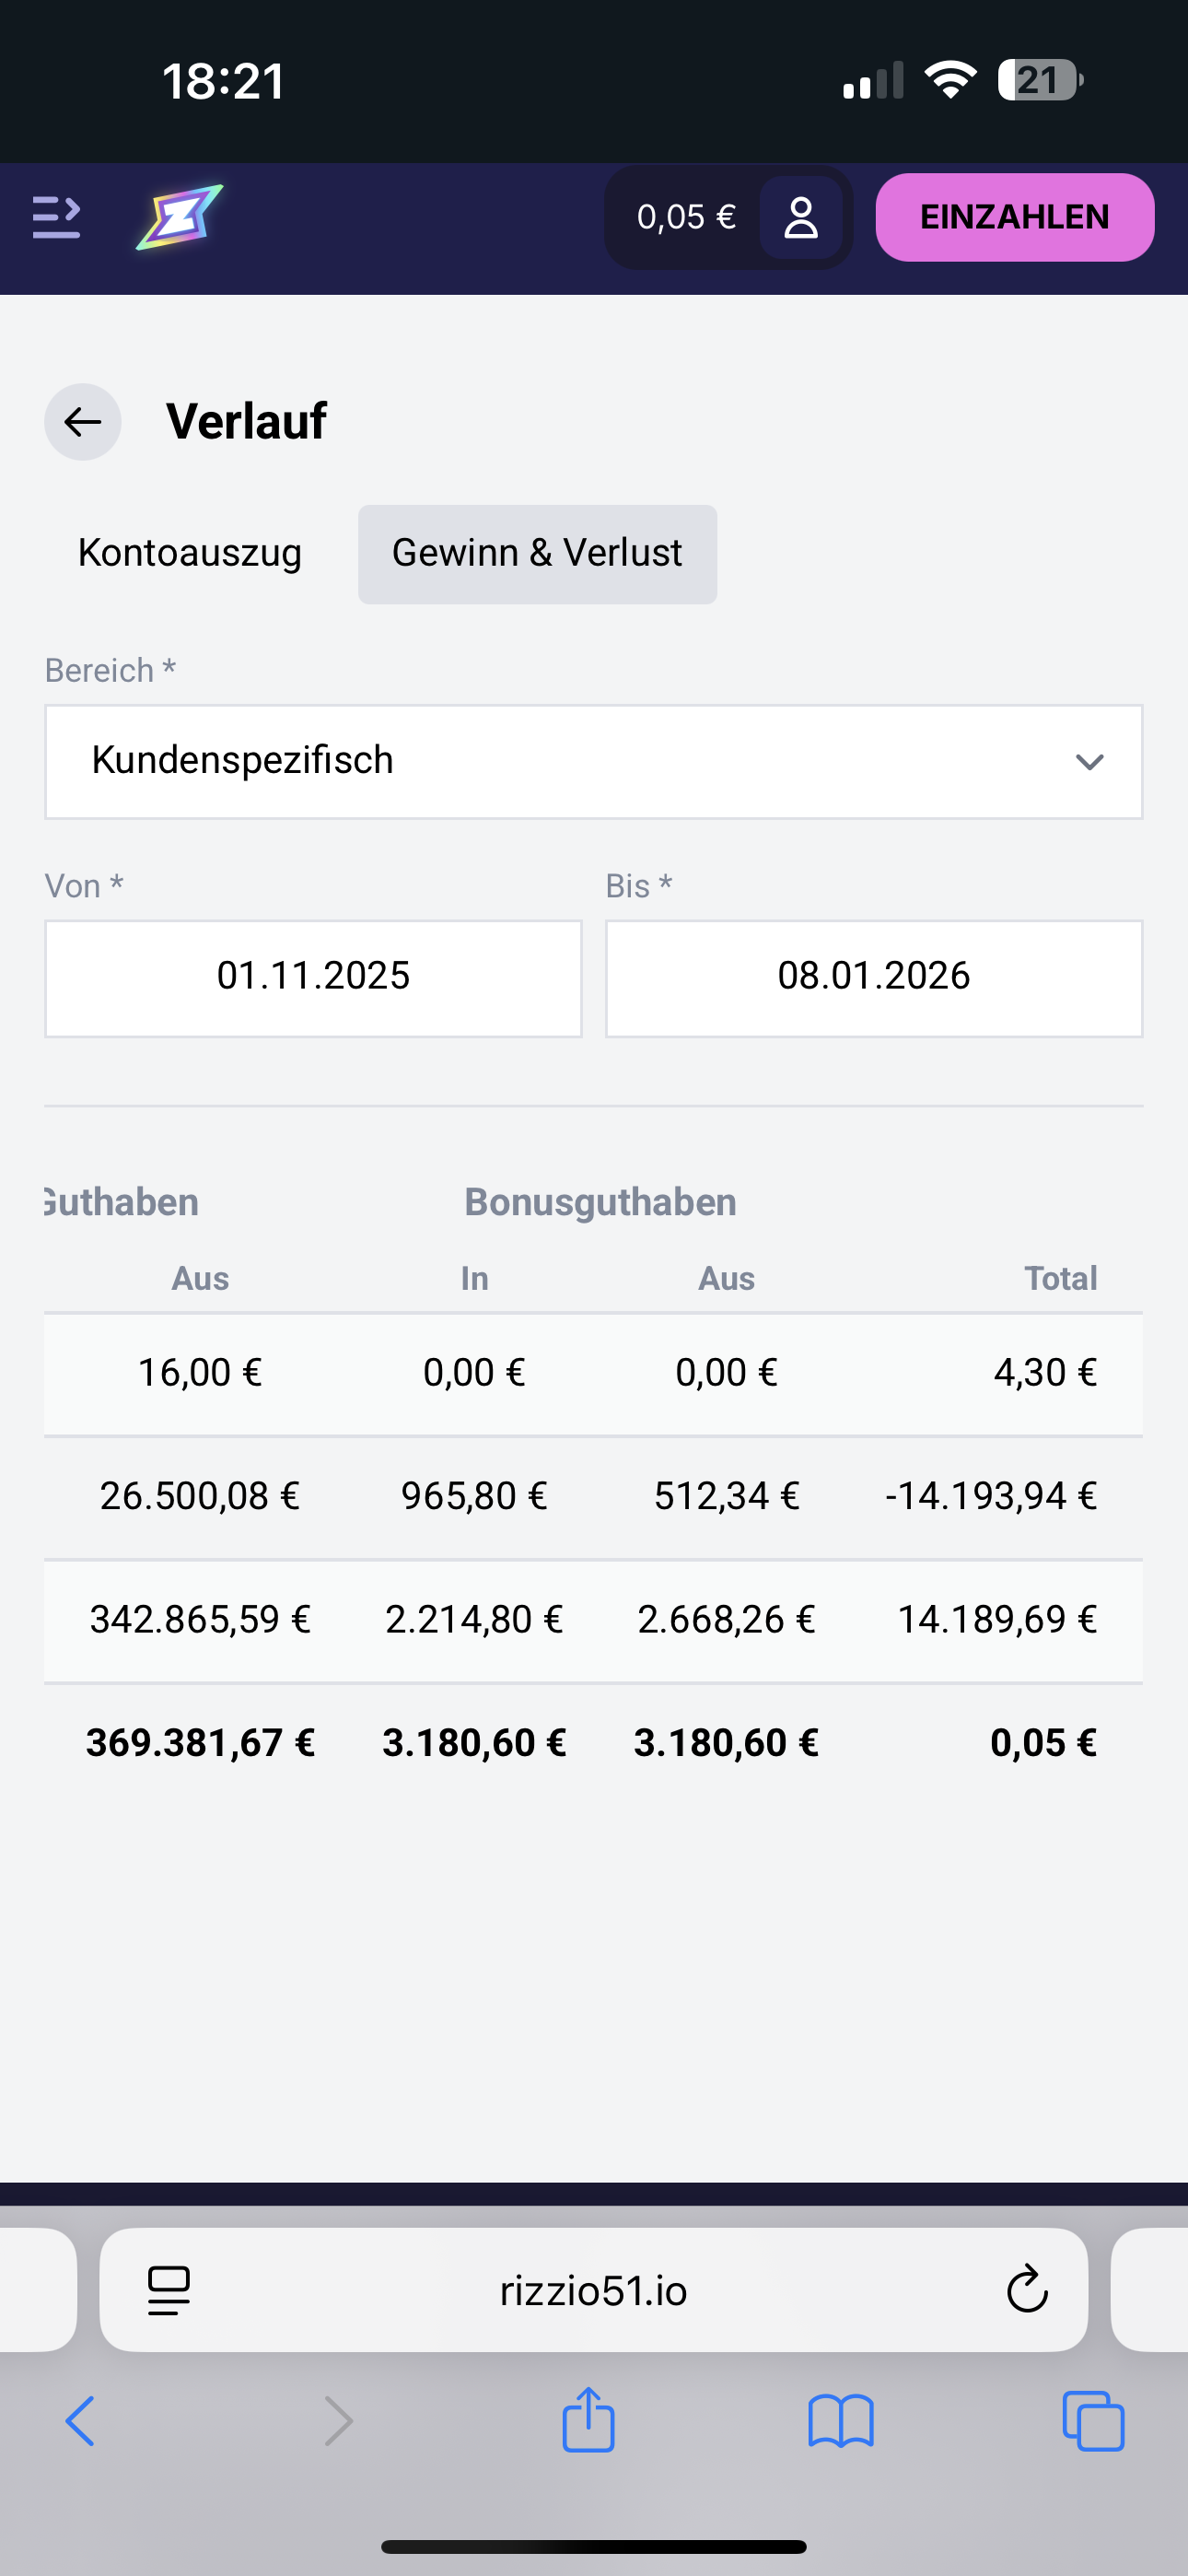Tap the rainbow Z logo
1188x2576 pixels.
pos(179,217)
